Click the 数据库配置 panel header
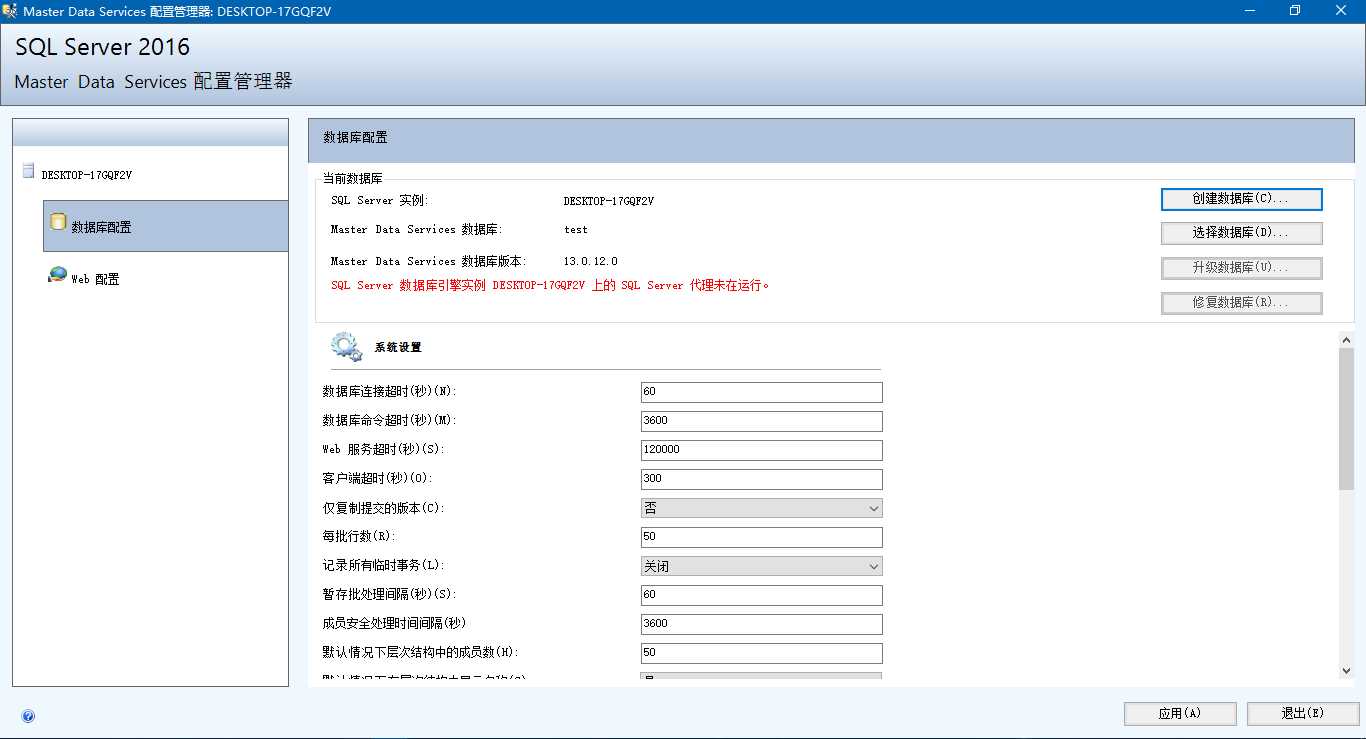The width and height of the screenshot is (1366, 739). coord(831,140)
